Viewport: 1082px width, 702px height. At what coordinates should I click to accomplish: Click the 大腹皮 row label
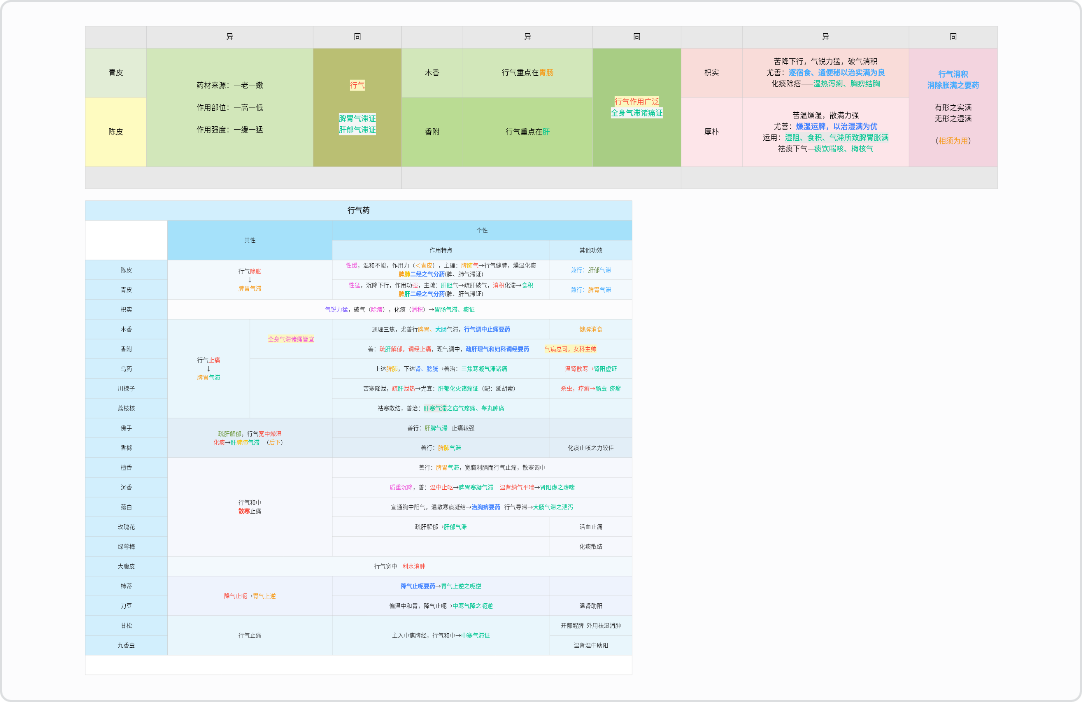click(x=126, y=566)
